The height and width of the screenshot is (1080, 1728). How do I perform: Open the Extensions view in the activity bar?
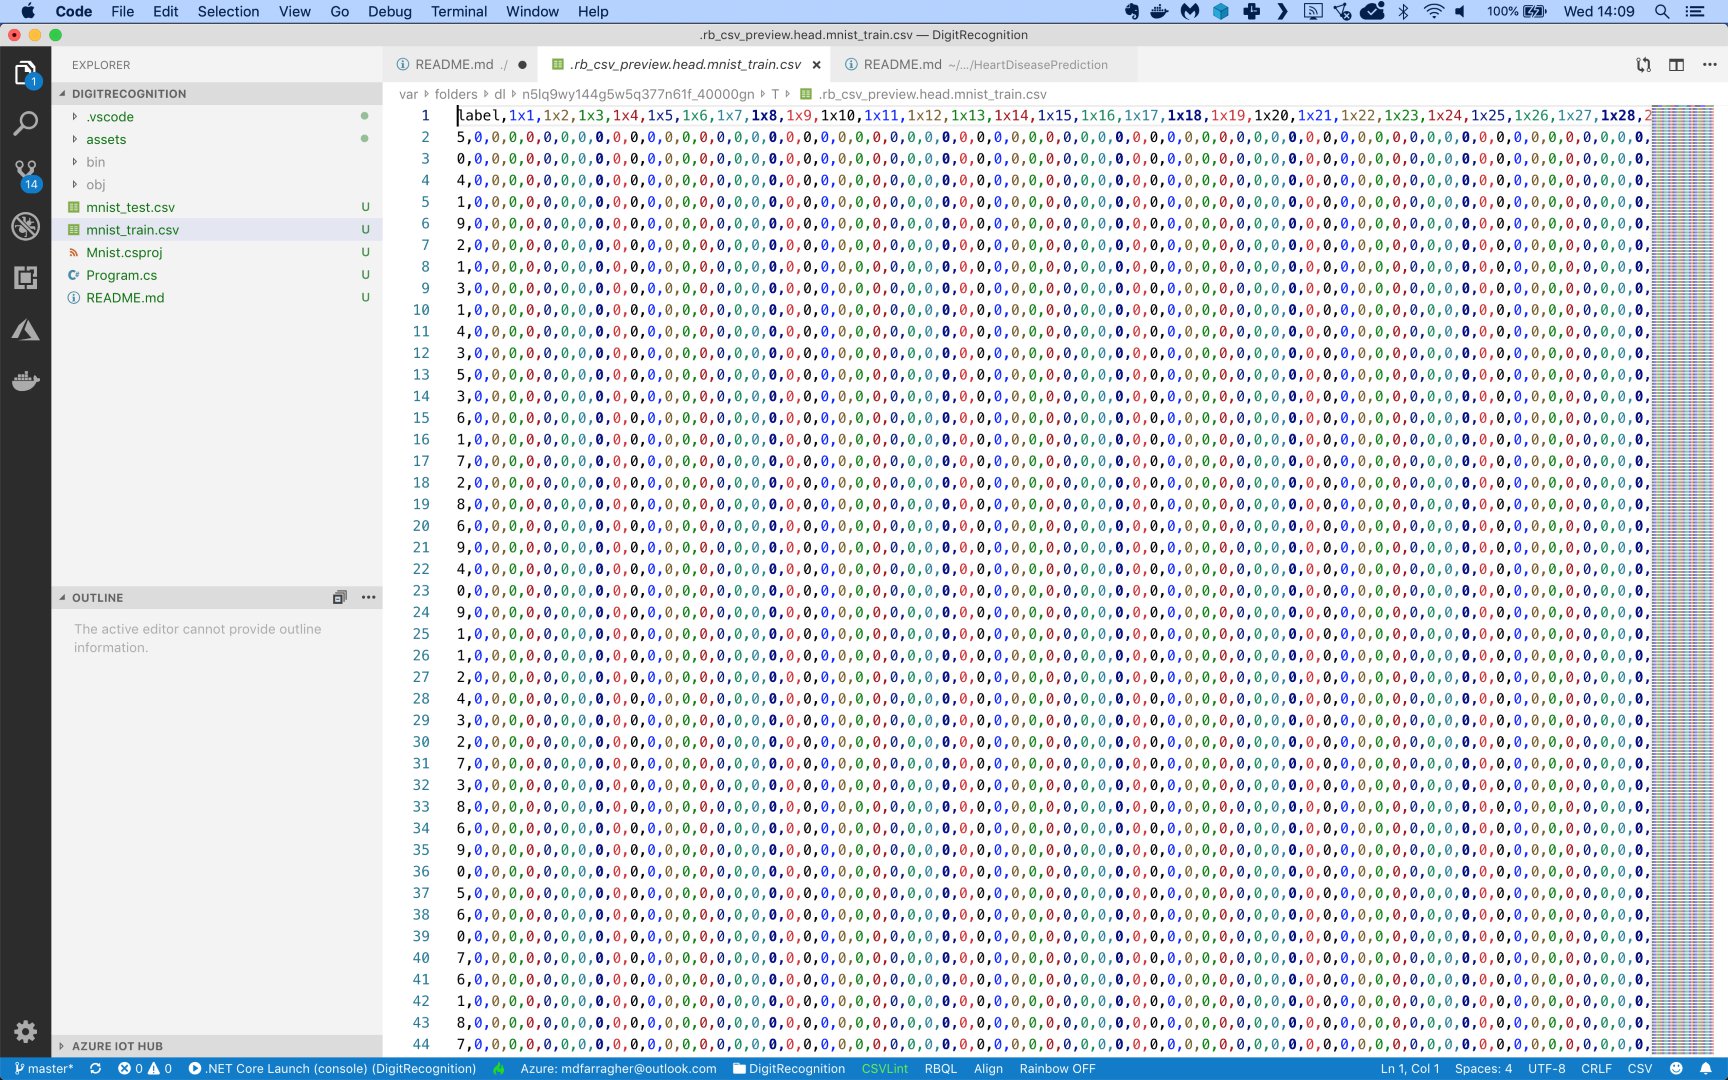25,278
